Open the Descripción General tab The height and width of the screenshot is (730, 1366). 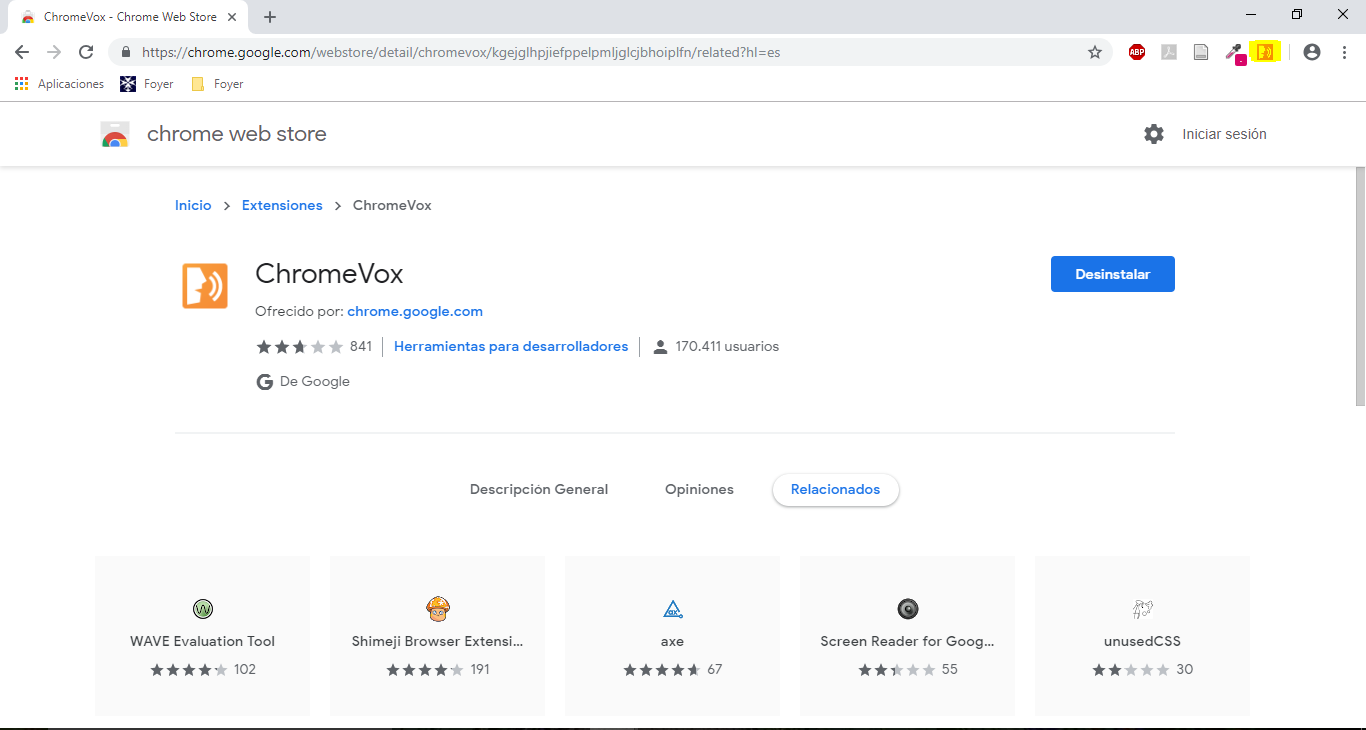tap(539, 489)
